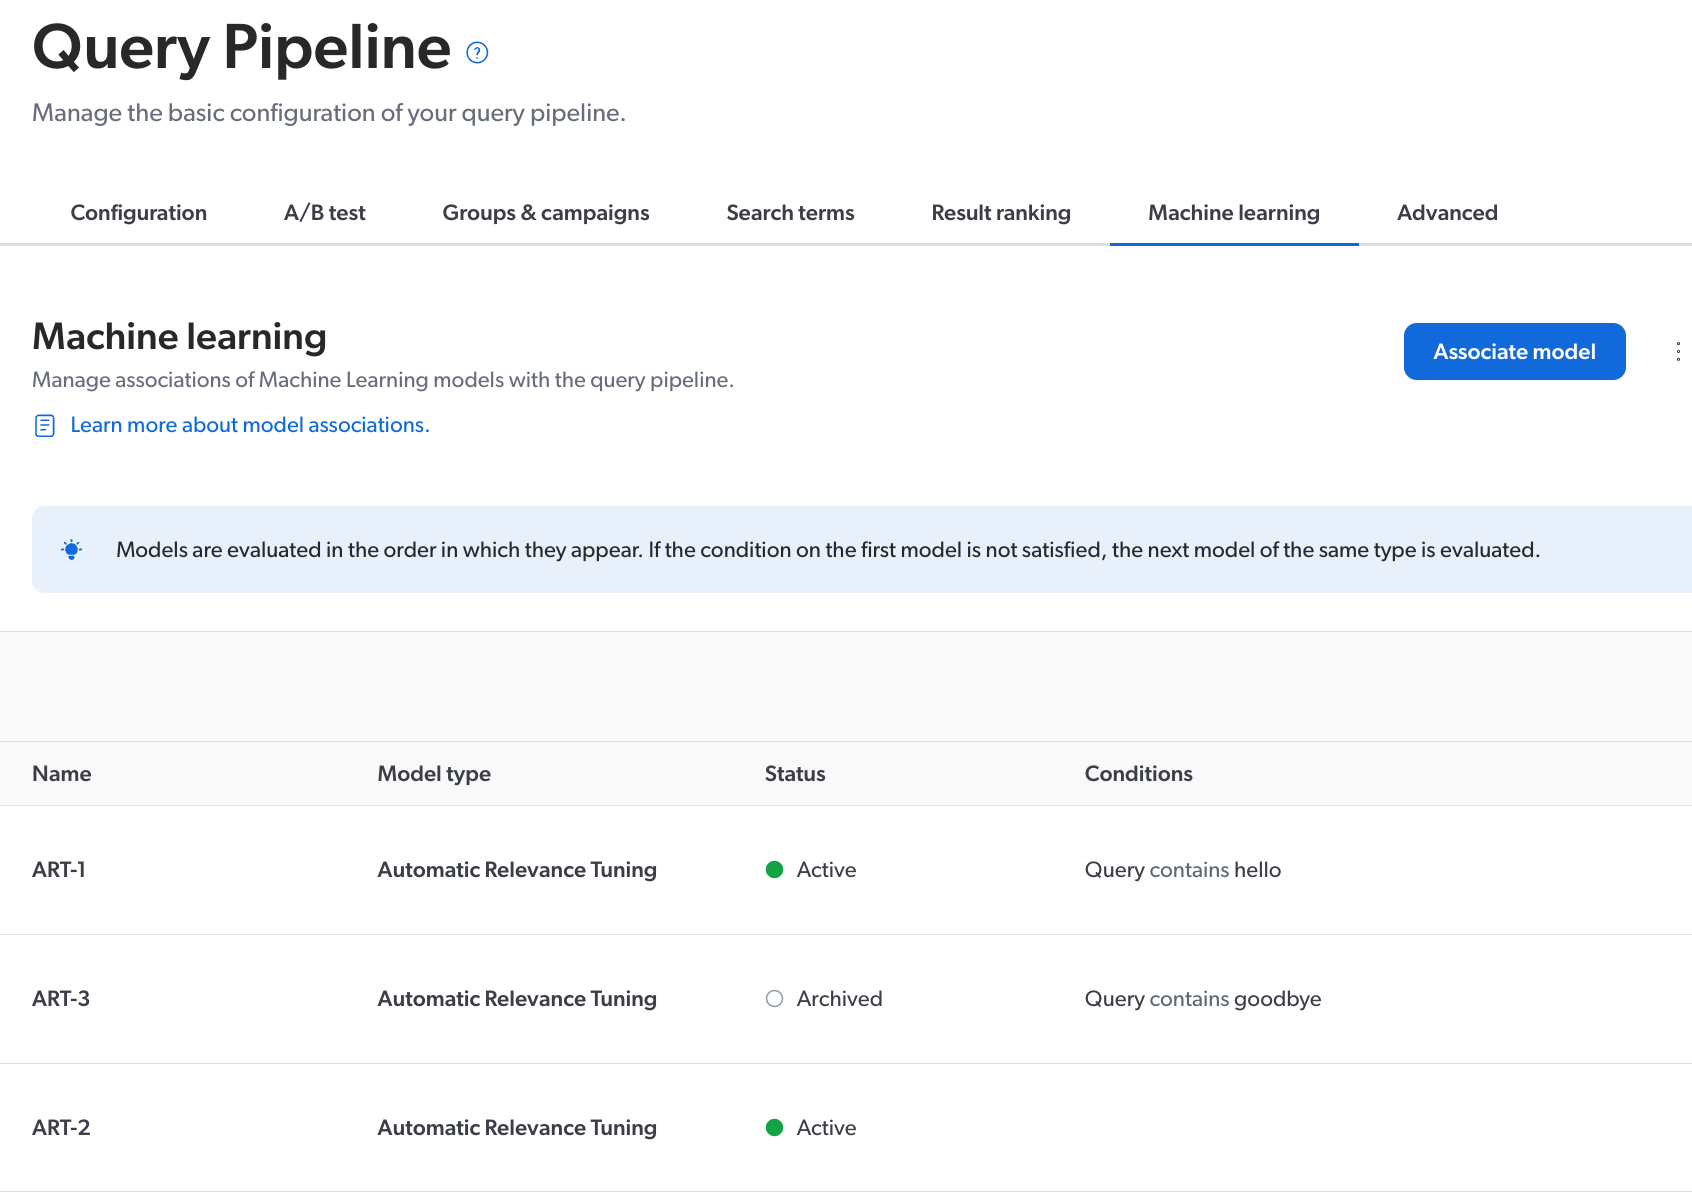Viewport: 1692px width, 1194px height.
Task: Open the Result ranking tab
Action: pos(1001,213)
